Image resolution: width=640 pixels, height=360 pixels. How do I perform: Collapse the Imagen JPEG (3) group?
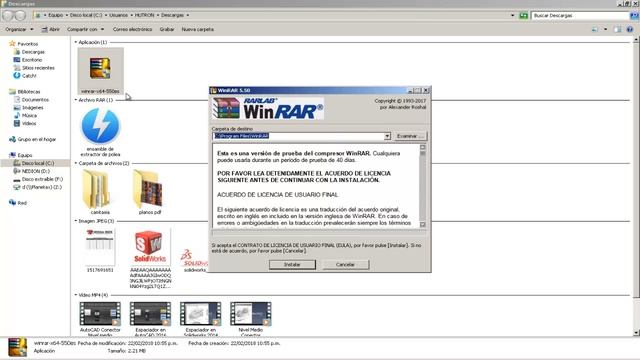76,221
